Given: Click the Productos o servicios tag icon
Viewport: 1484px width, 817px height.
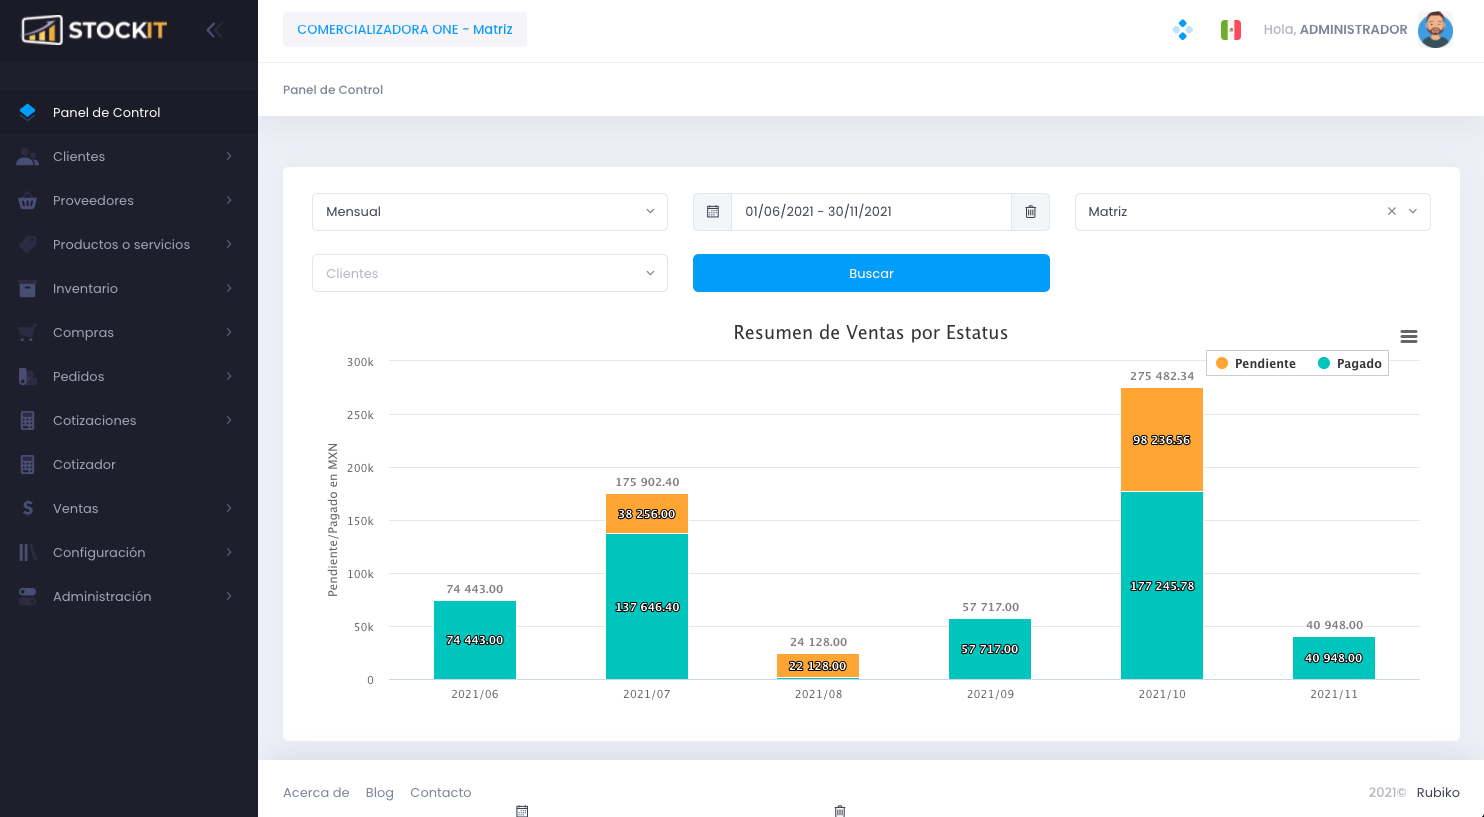Looking at the screenshot, I should point(28,244).
